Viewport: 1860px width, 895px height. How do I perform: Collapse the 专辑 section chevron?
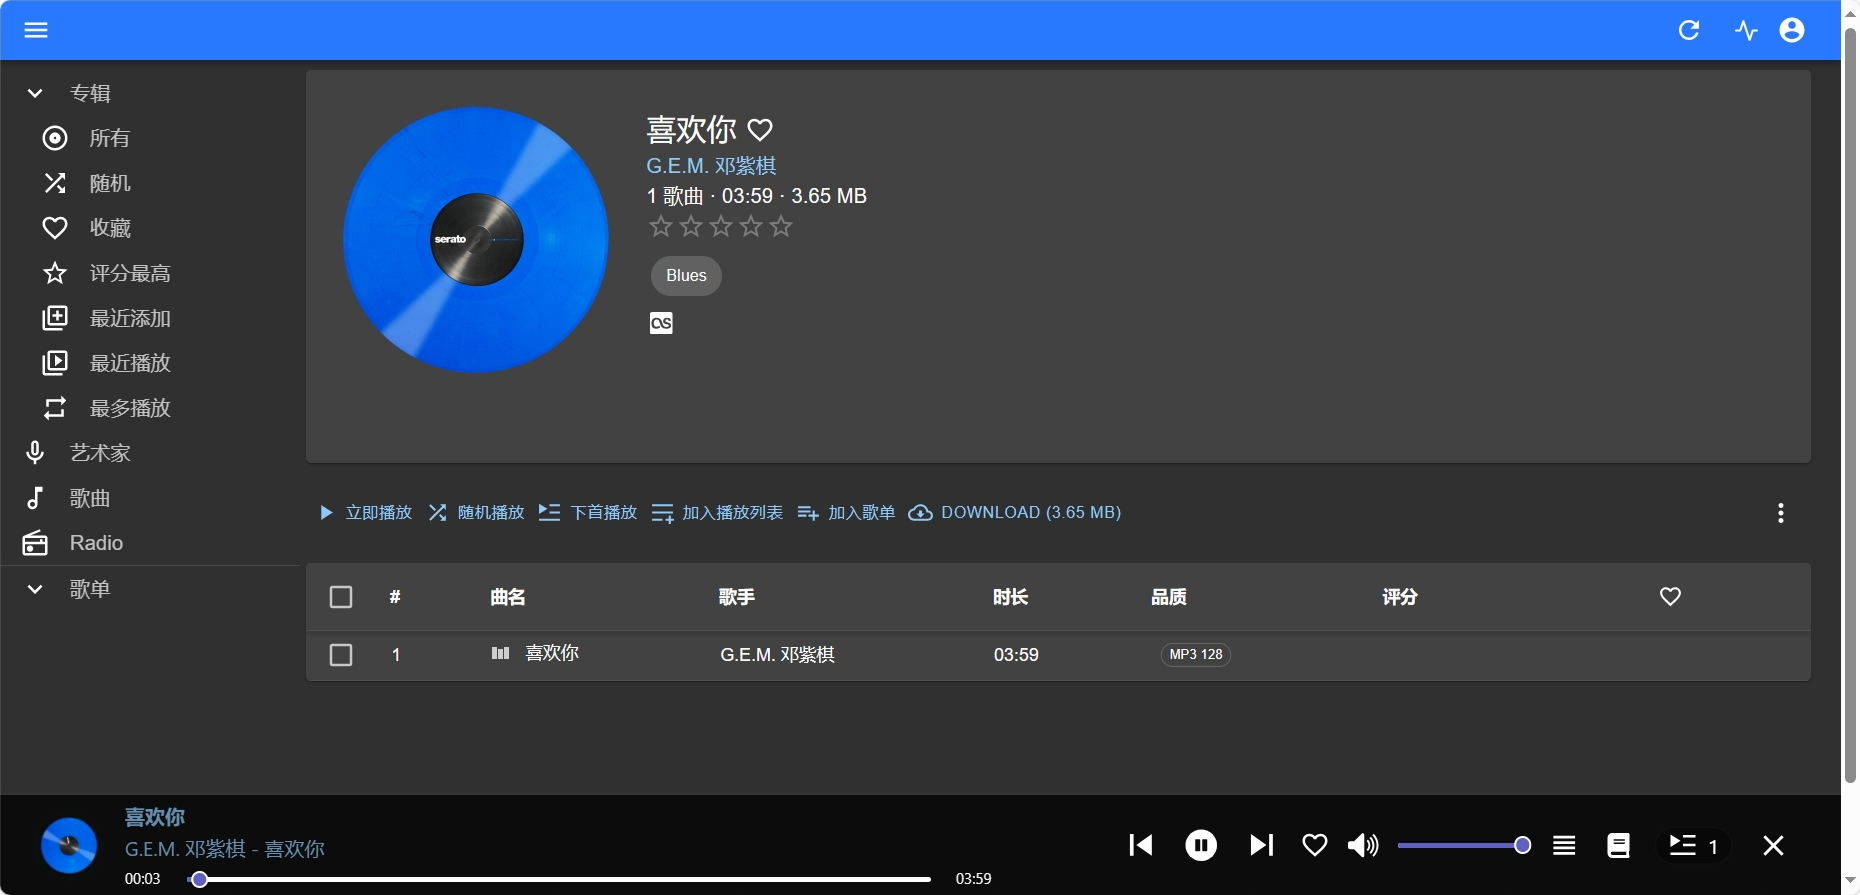pyautogui.click(x=35, y=93)
